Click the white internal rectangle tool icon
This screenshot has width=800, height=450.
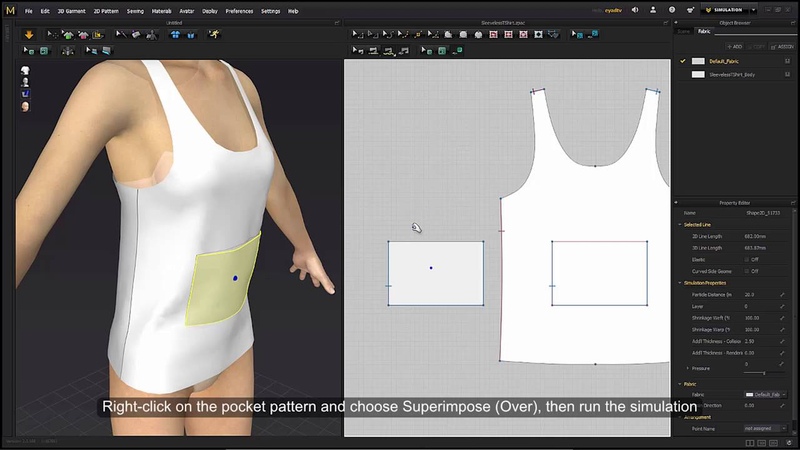[x=538, y=35]
